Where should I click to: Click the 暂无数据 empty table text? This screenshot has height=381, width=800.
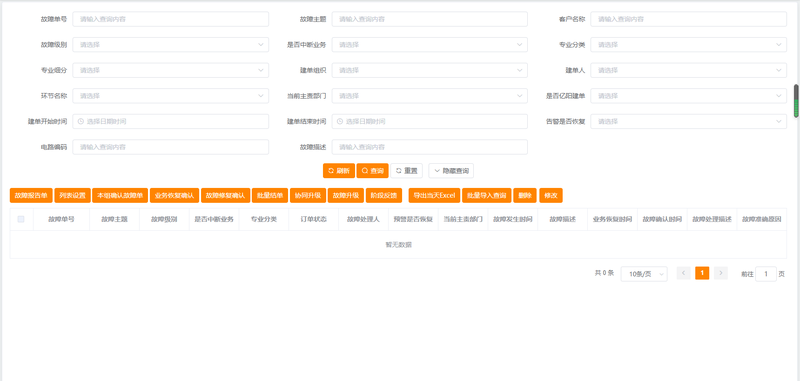pos(398,245)
